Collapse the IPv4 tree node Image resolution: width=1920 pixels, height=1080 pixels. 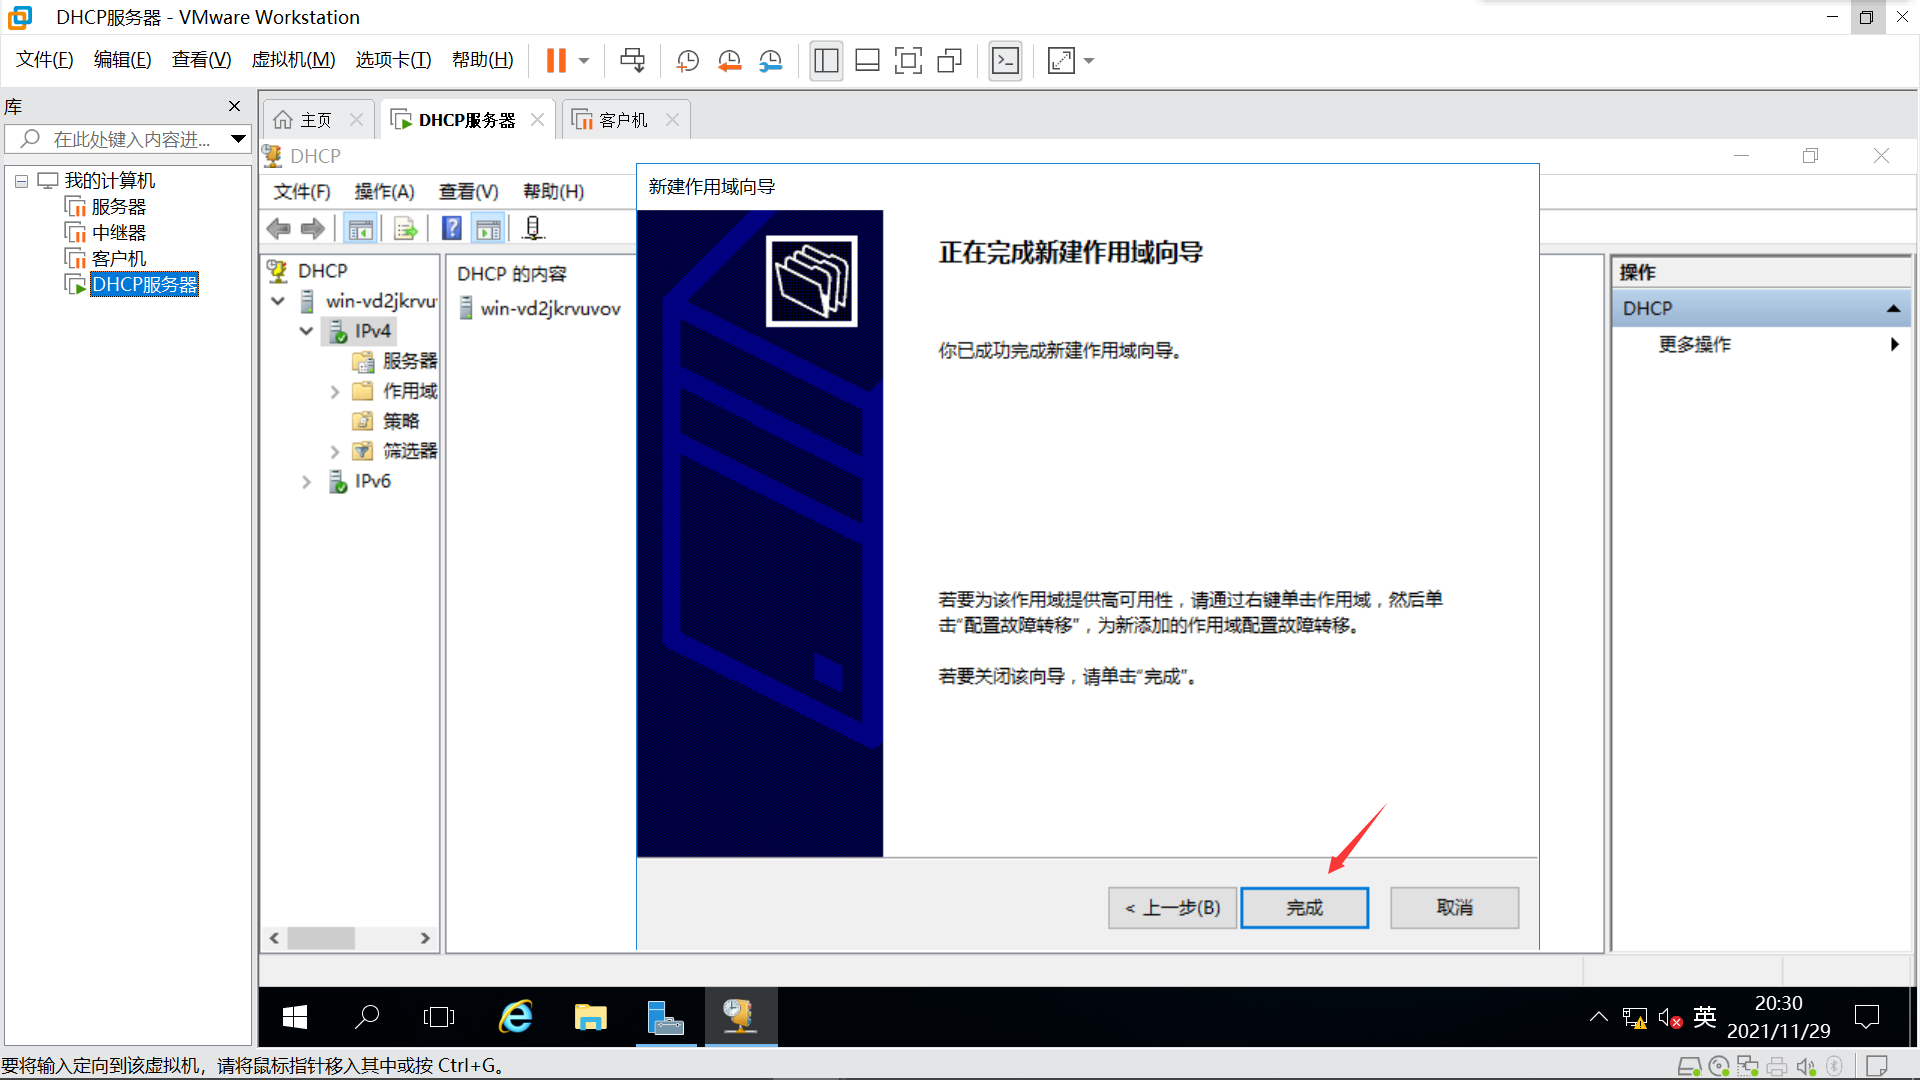coord(307,331)
